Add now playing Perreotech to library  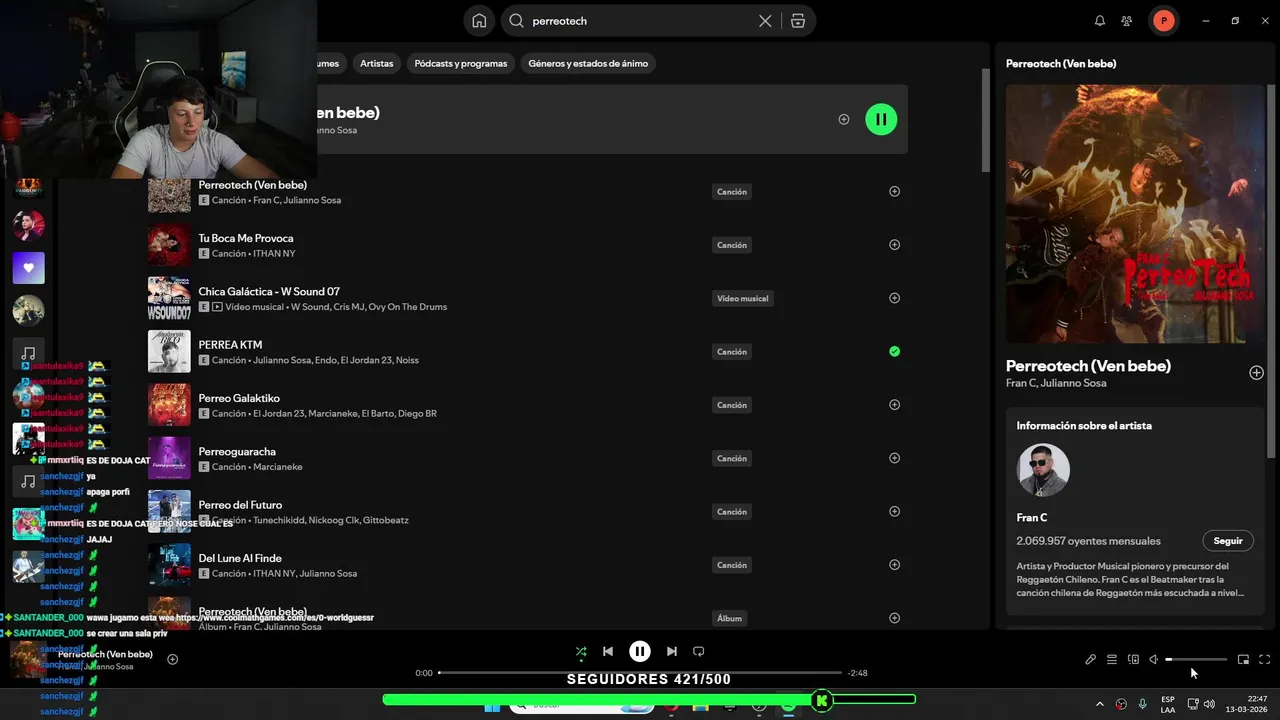[x=1256, y=373]
